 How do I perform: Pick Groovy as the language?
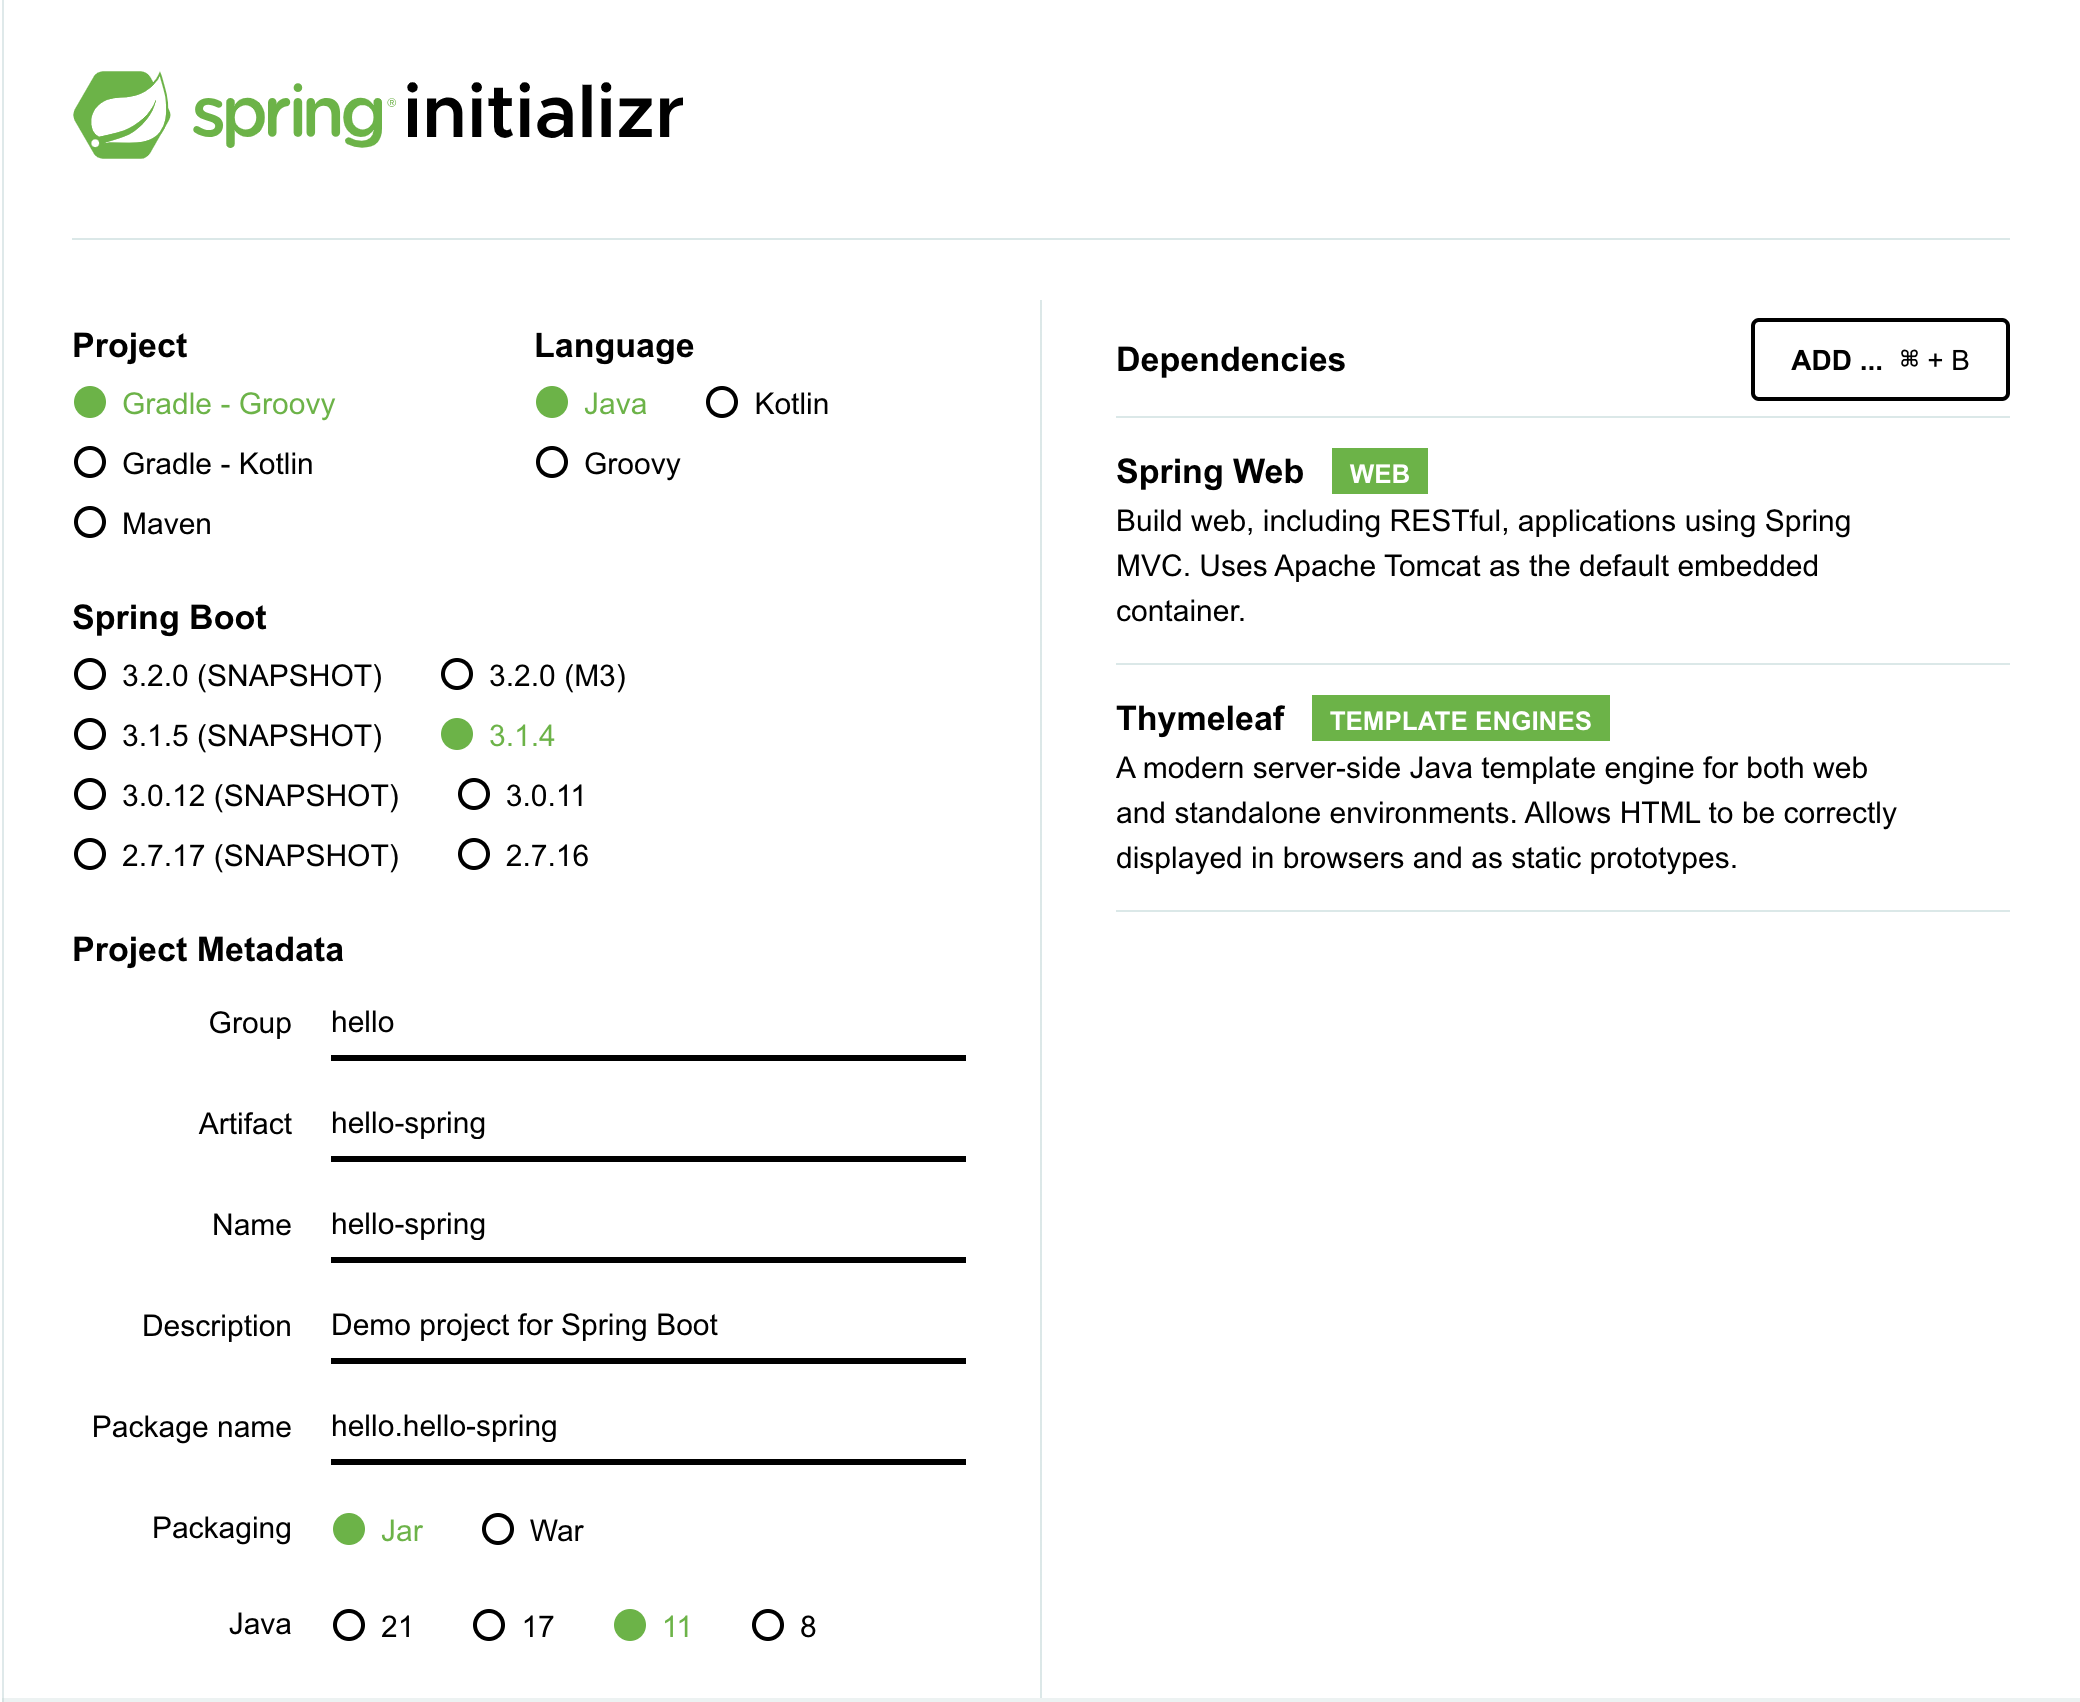tap(608, 463)
